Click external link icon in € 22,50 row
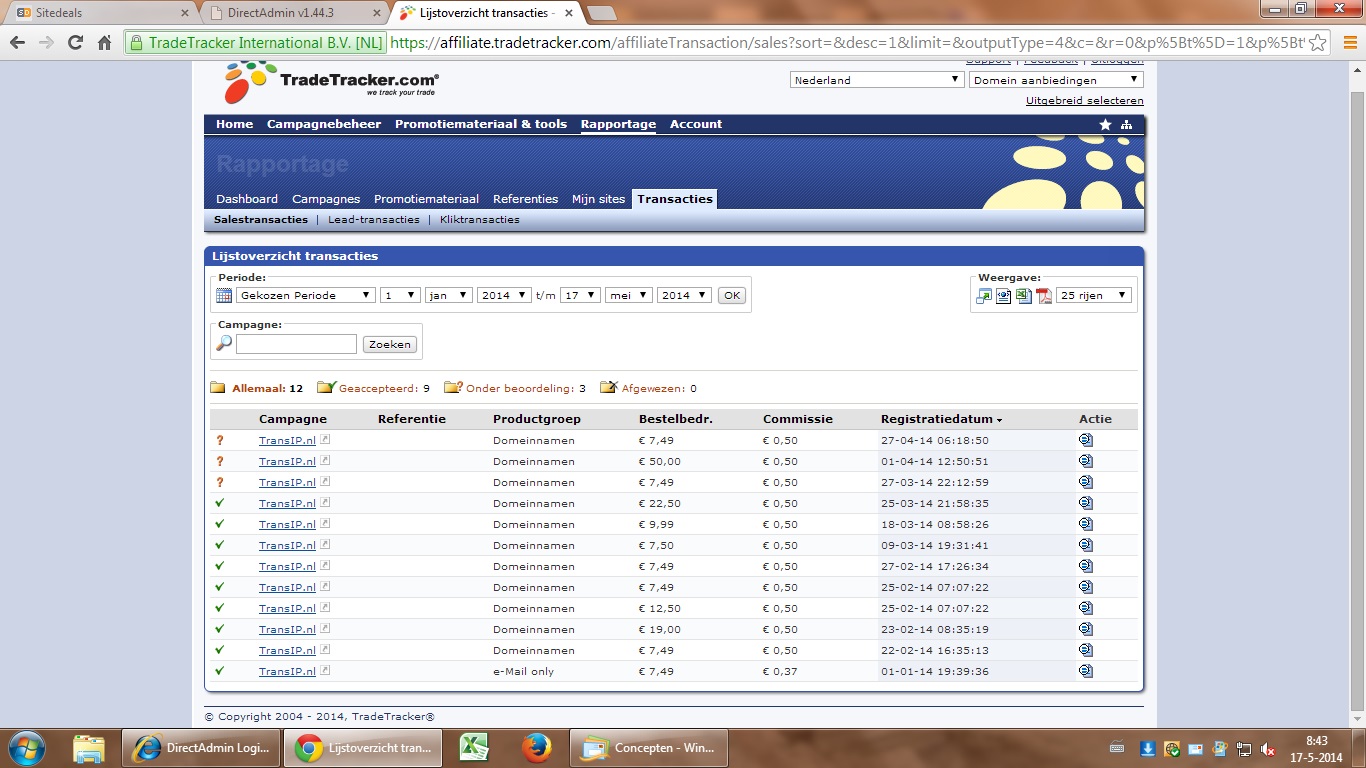1366x768 pixels. [325, 502]
